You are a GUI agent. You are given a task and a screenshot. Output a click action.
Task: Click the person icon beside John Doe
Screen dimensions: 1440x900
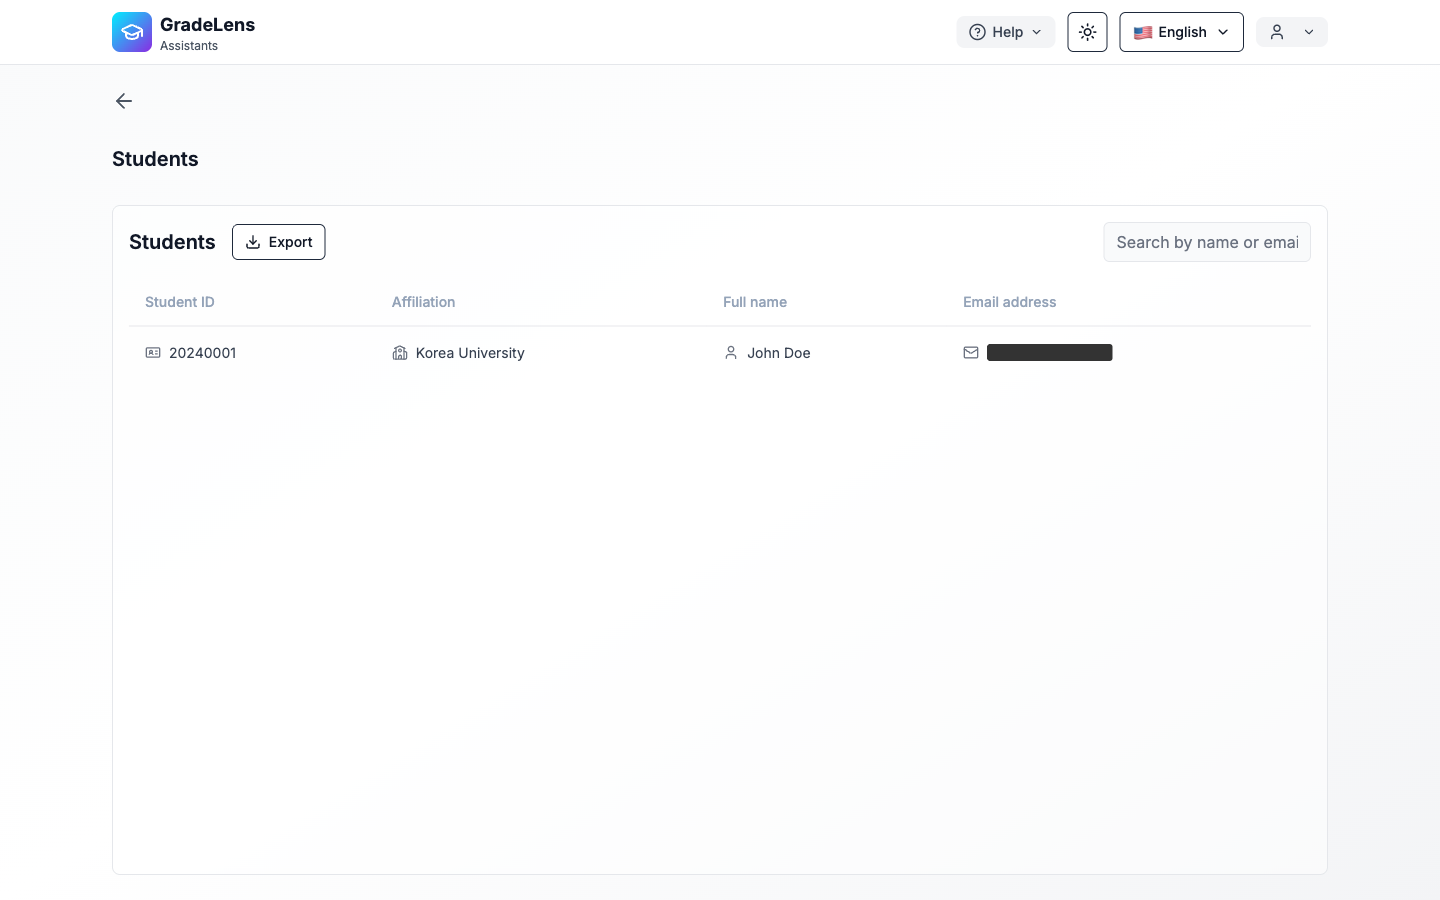coord(731,353)
